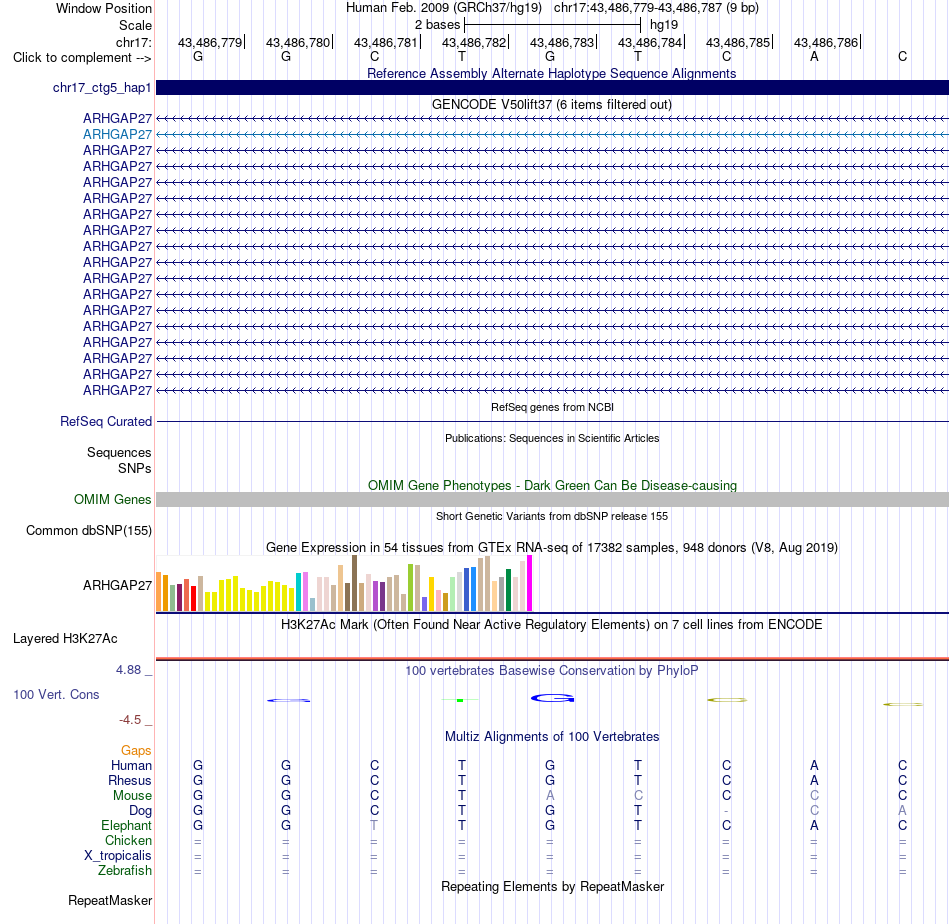Click the RepeatMasker track label
Image resolution: width=950 pixels, height=924 pixels.
110,900
